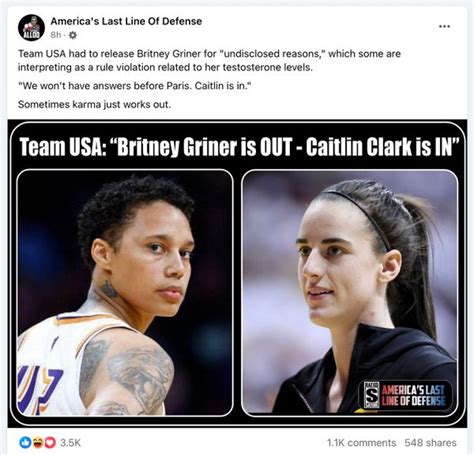Click the gear audience icon beside 8h

72,35
